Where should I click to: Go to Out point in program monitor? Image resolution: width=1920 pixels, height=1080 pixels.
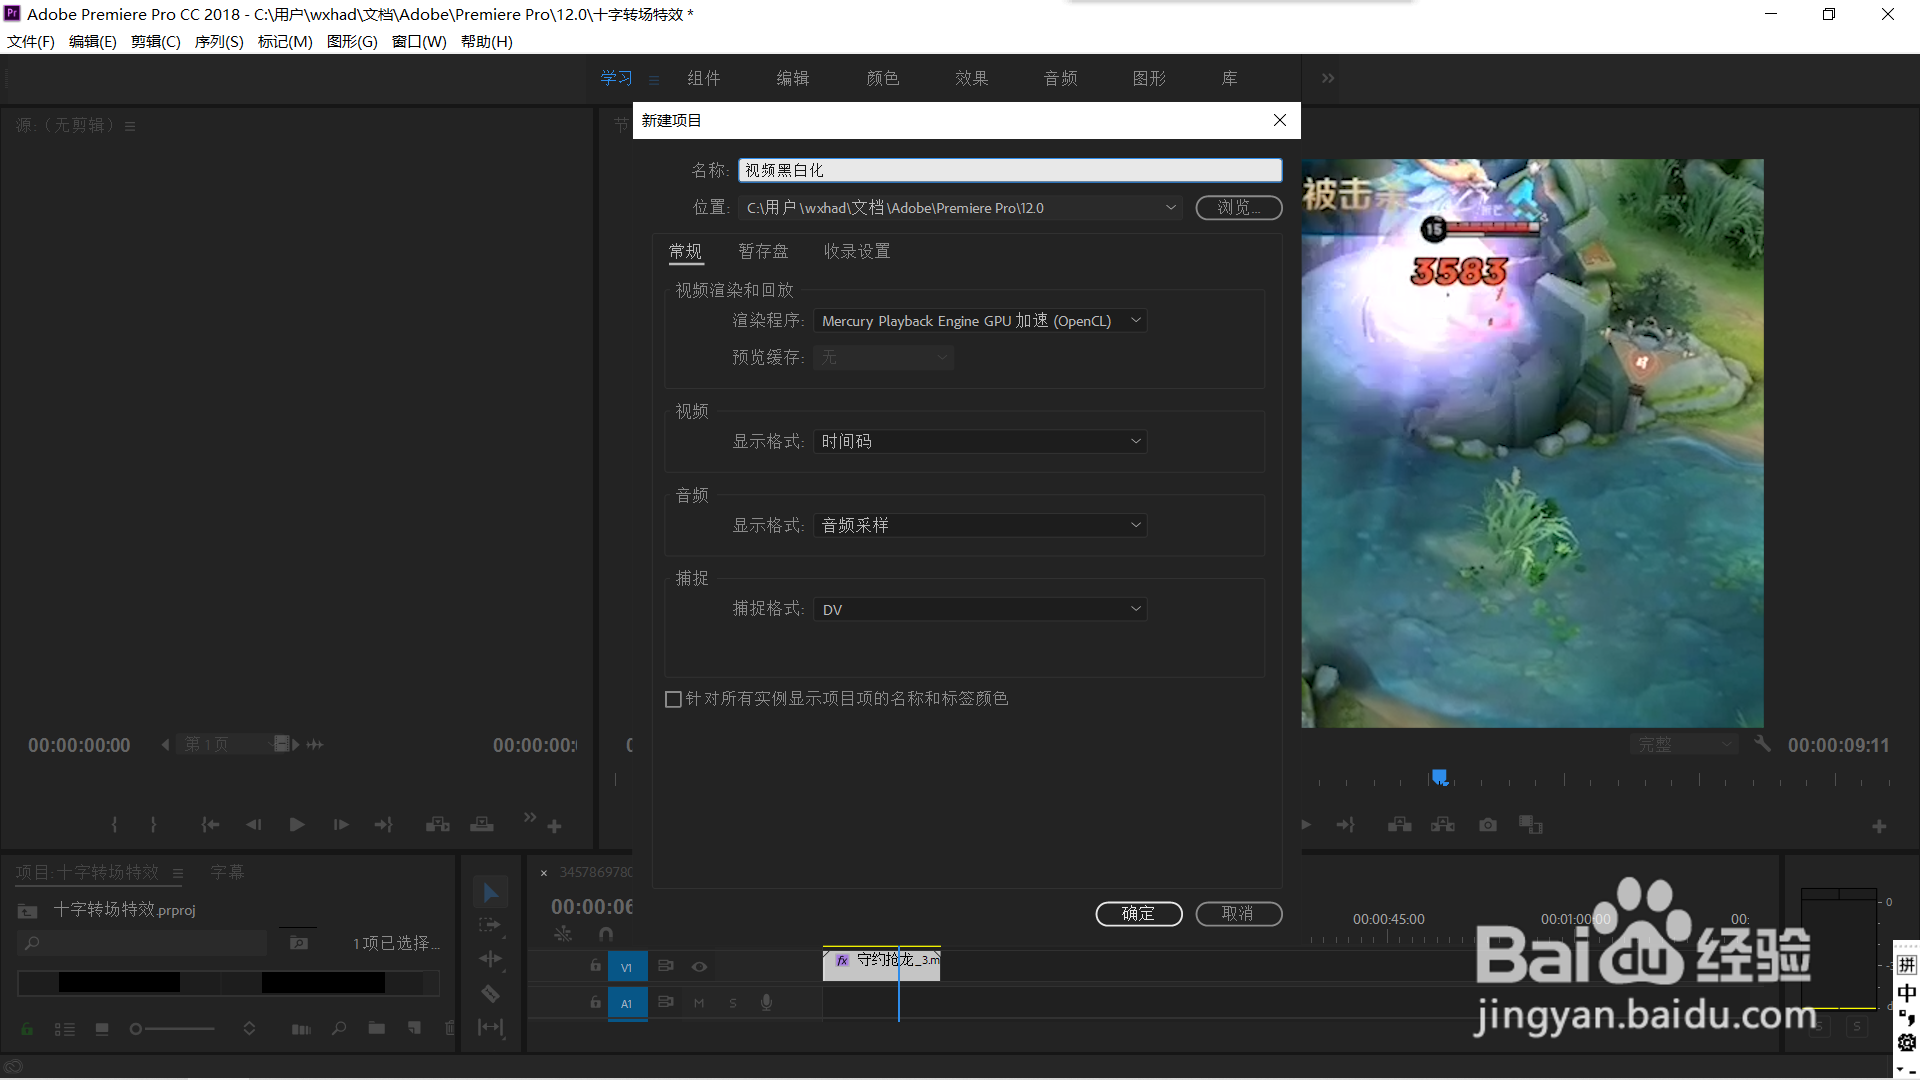tap(1346, 825)
